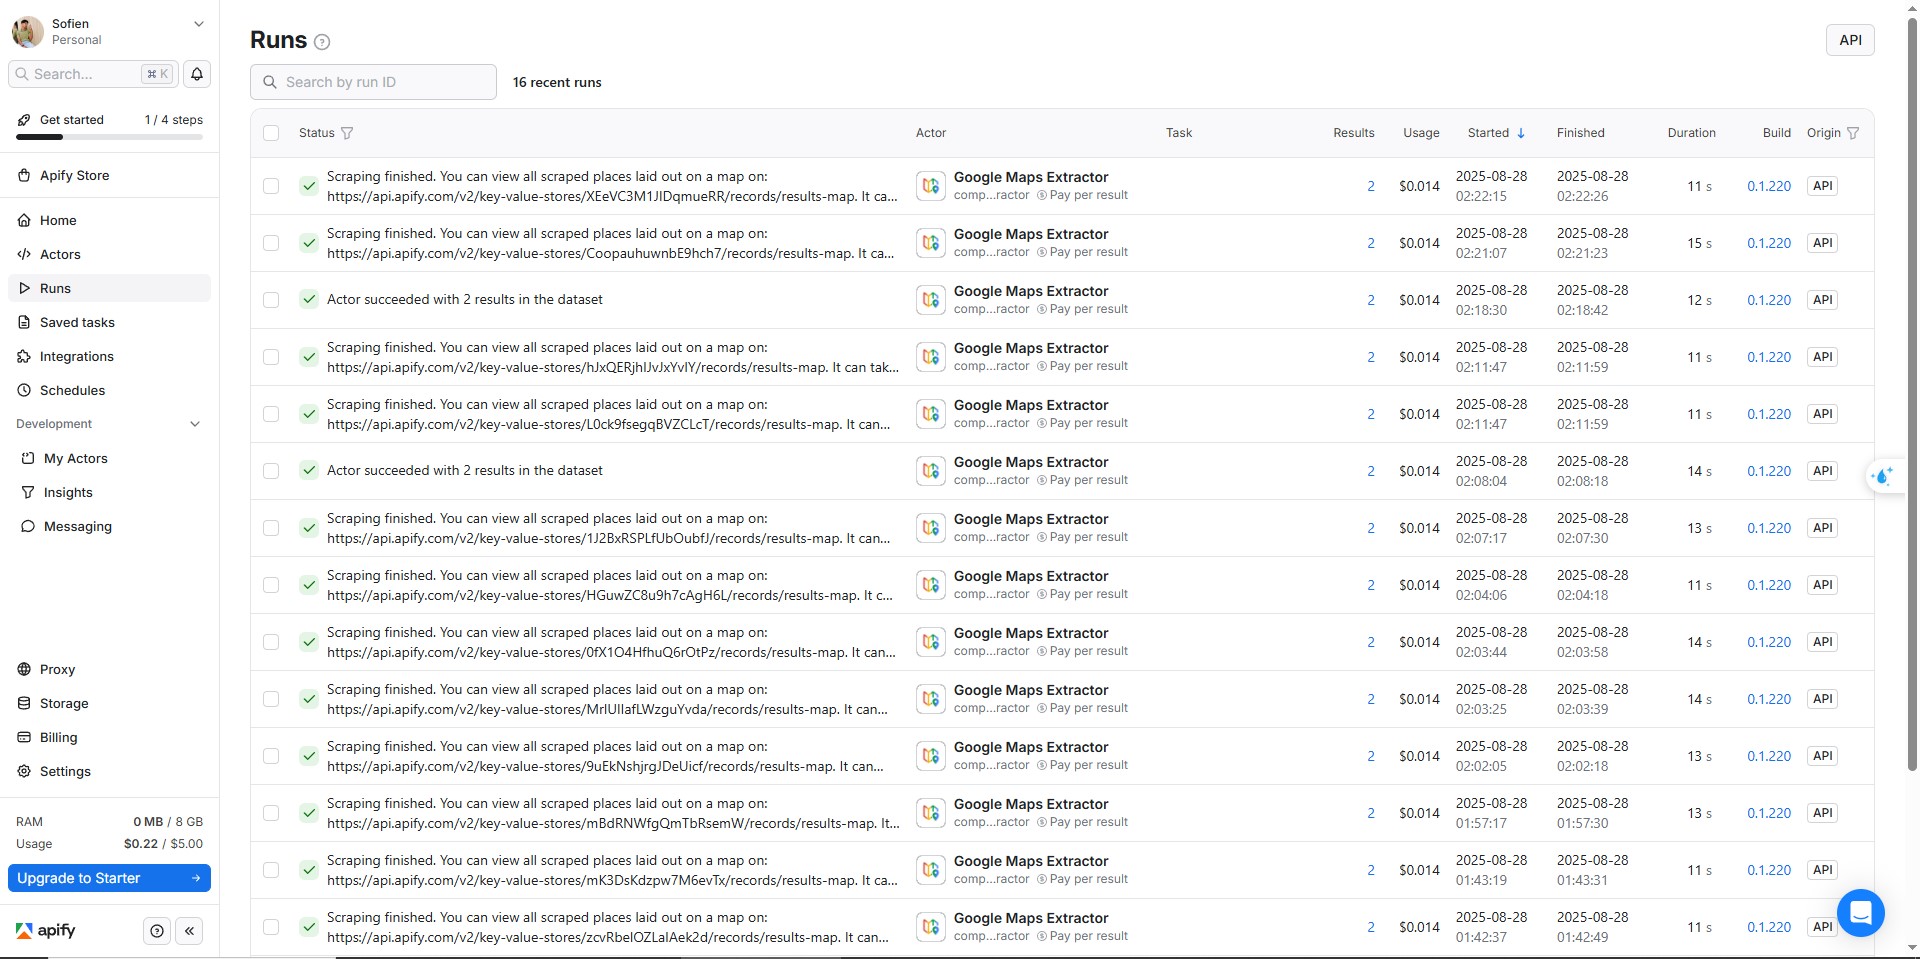Check the run started at 02:22:15
This screenshot has height=959, width=1920.
(x=271, y=186)
